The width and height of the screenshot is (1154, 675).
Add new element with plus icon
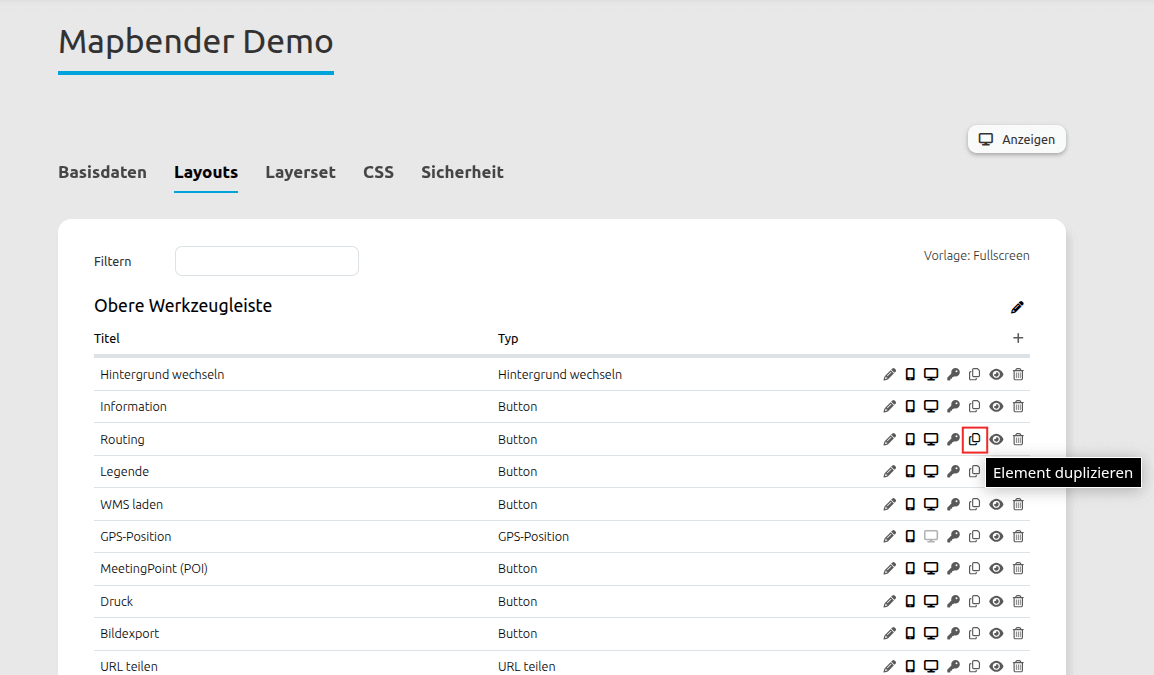tap(1018, 338)
